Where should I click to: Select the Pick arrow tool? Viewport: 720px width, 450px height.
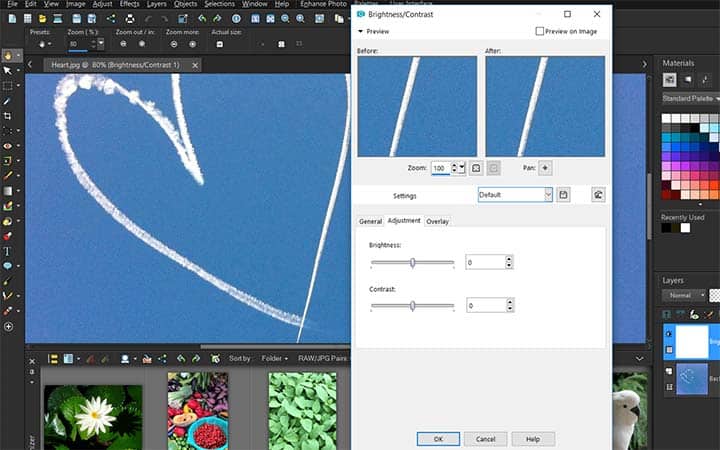[8, 71]
